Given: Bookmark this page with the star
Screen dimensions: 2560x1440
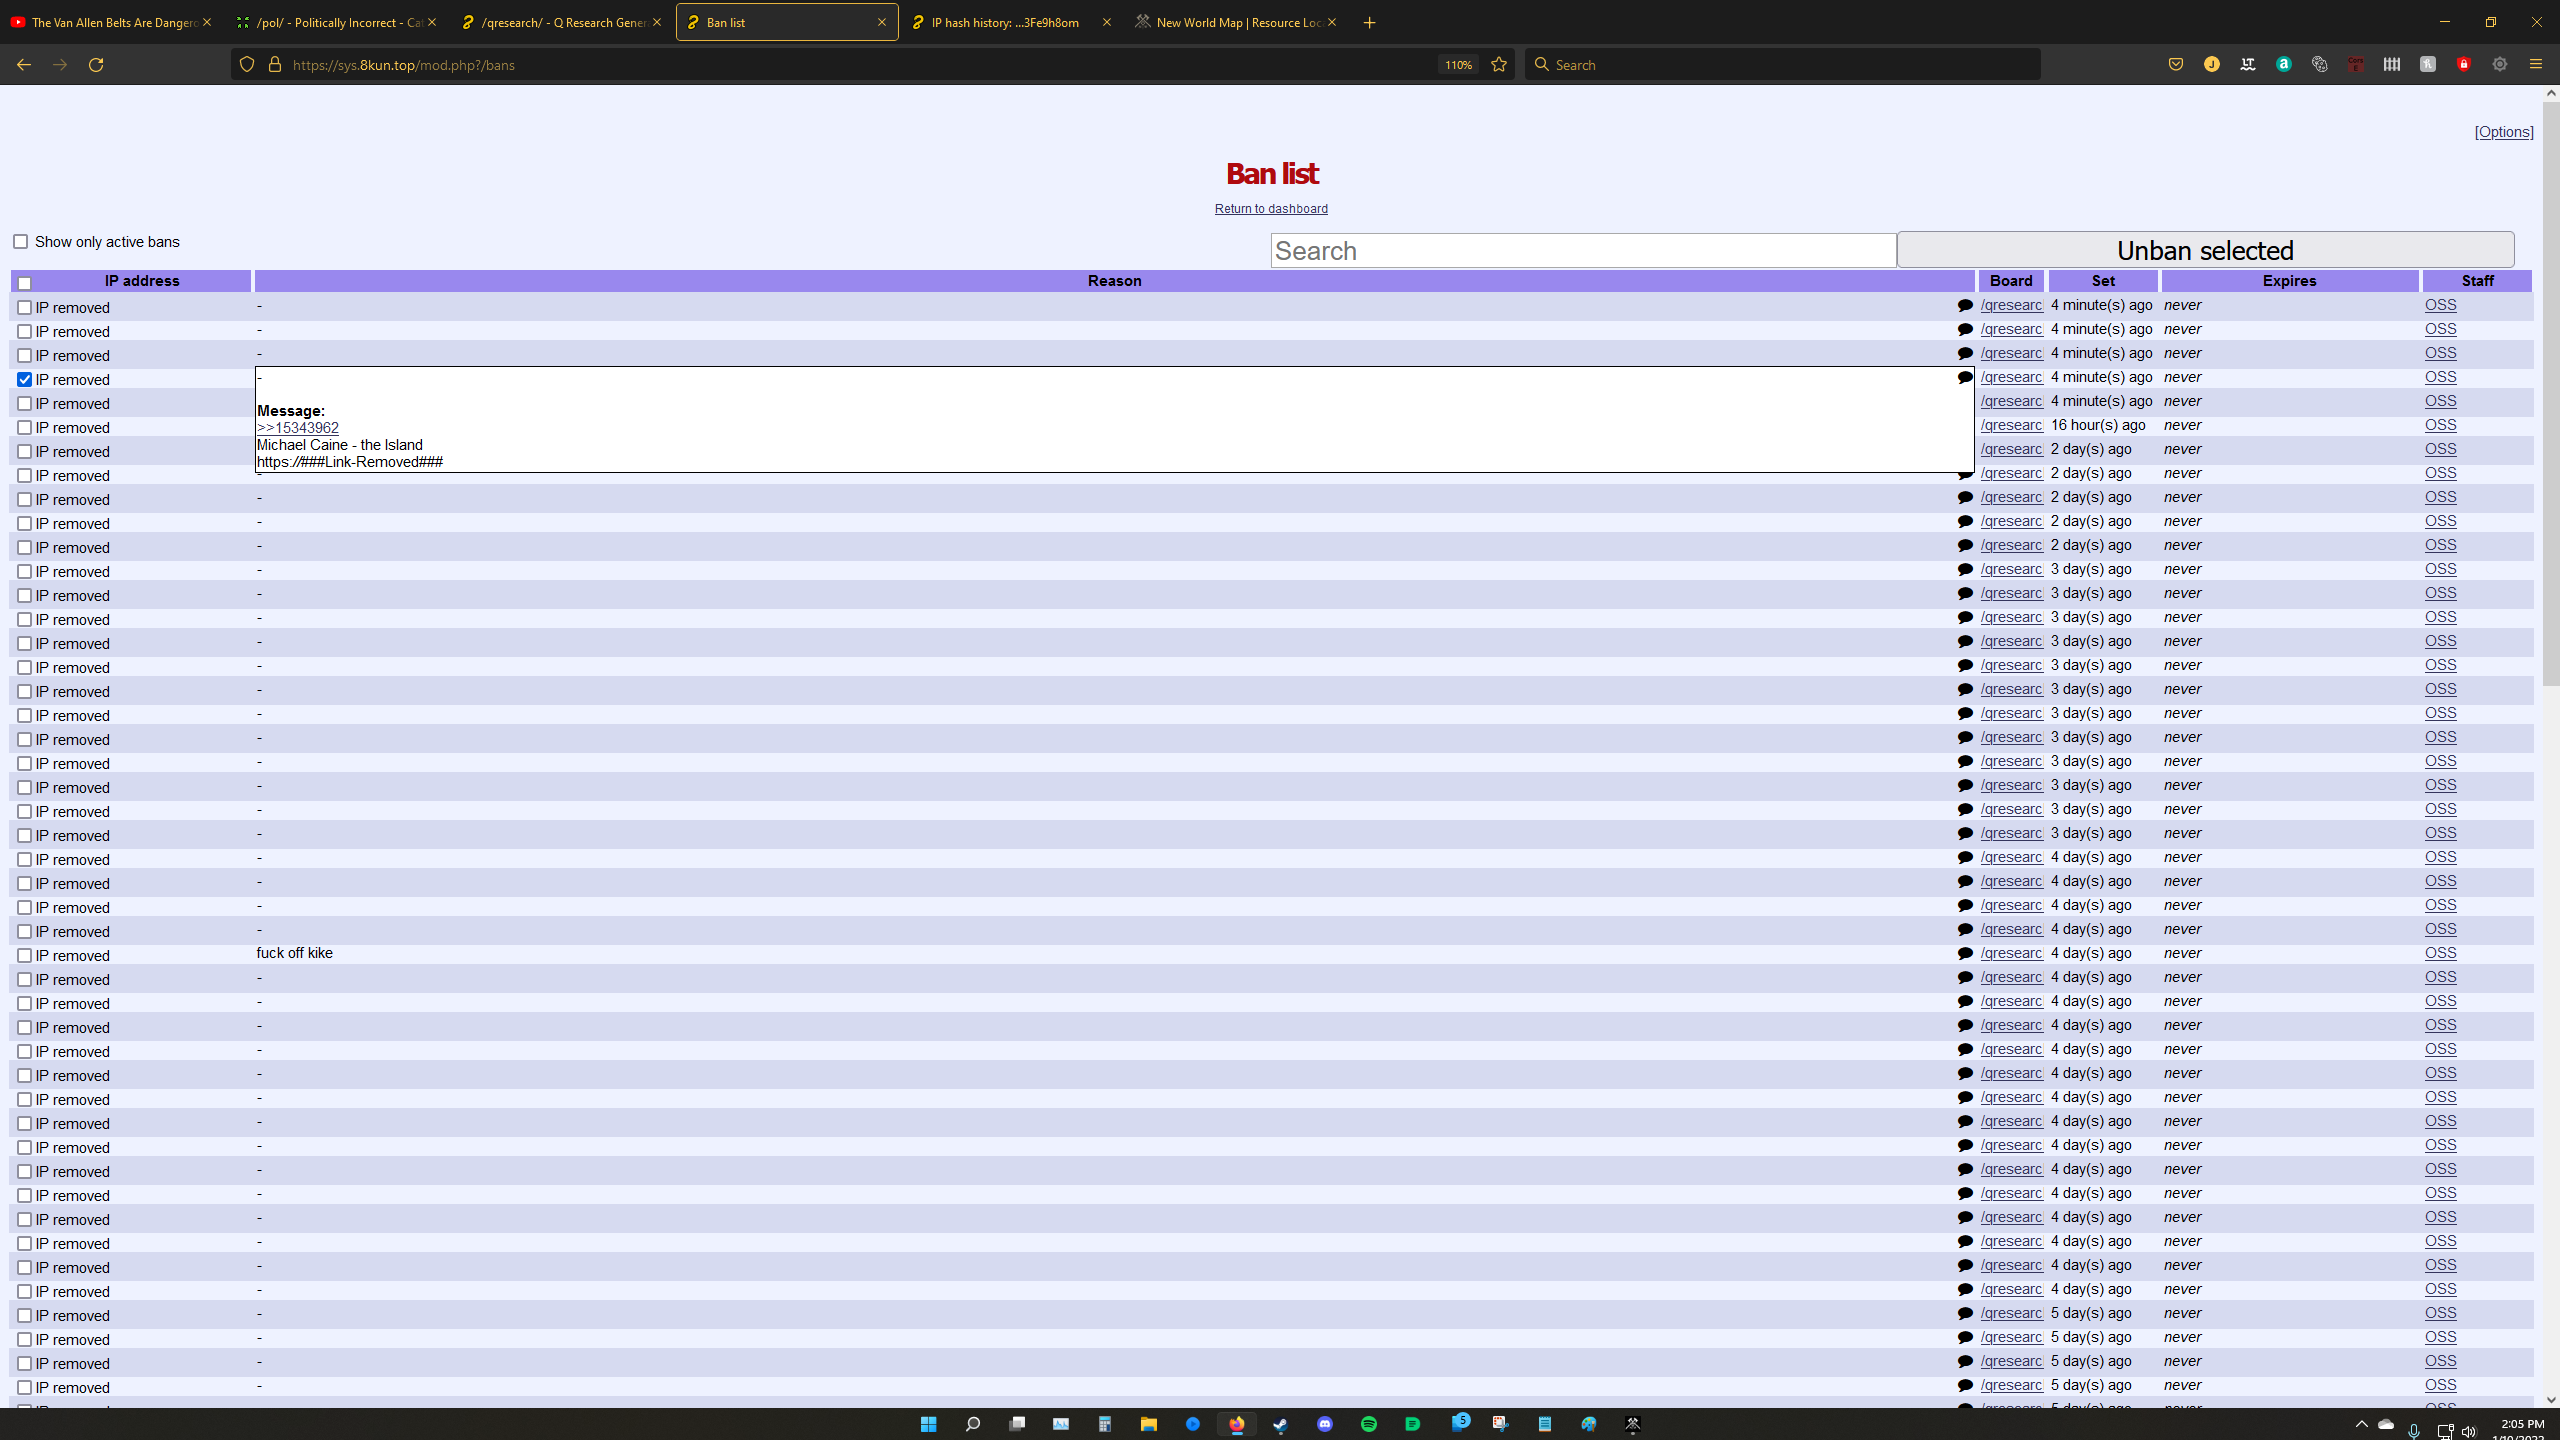Looking at the screenshot, I should (1499, 65).
